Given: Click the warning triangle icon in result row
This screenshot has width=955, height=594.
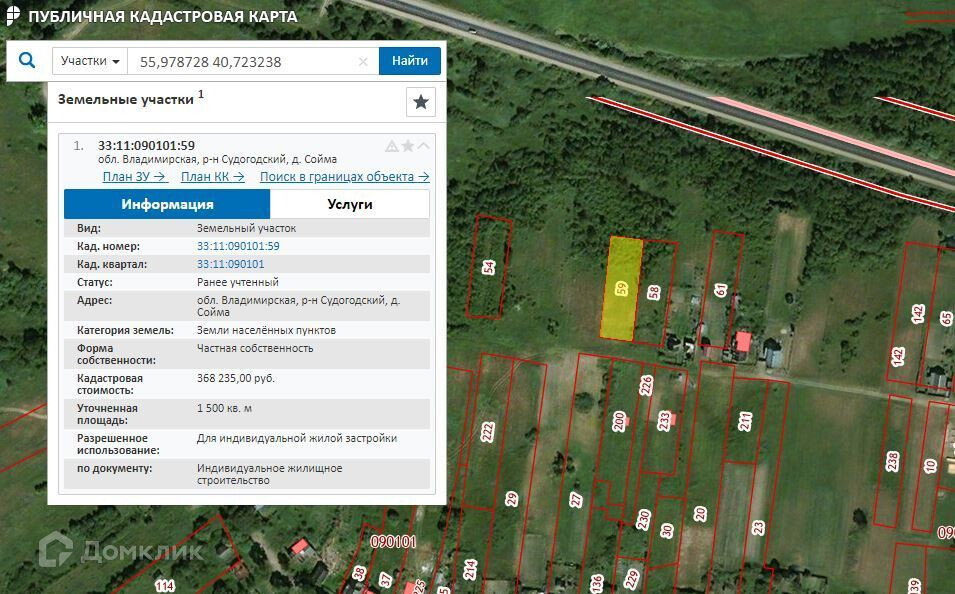Looking at the screenshot, I should click(392, 146).
